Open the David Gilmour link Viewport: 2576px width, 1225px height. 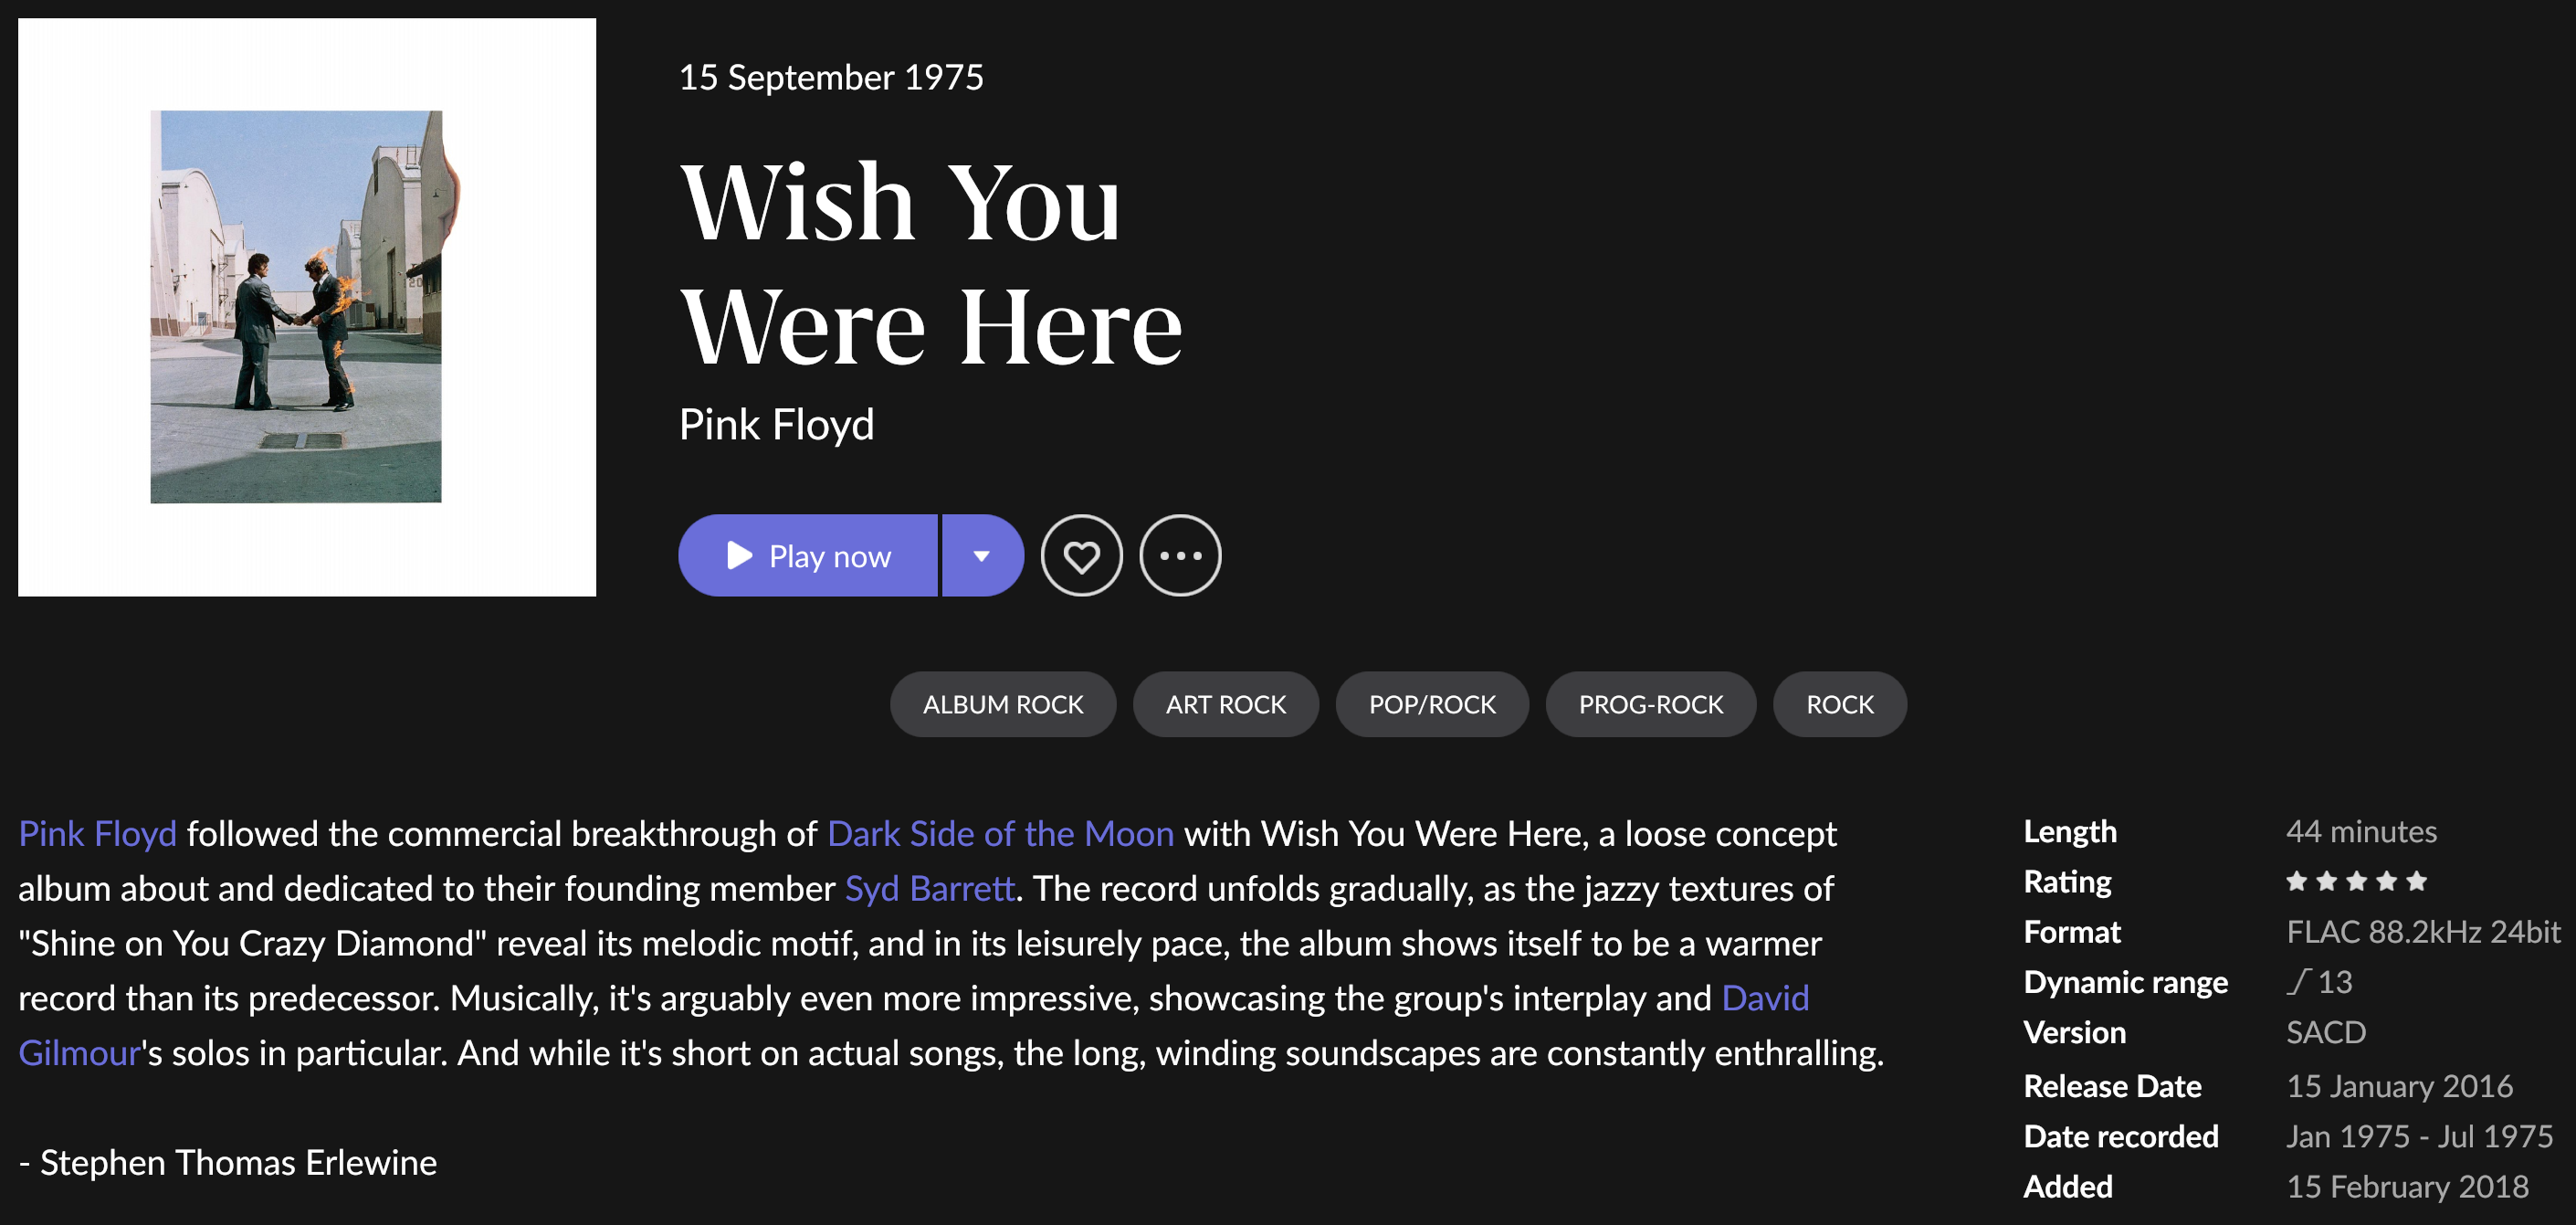coord(1765,998)
